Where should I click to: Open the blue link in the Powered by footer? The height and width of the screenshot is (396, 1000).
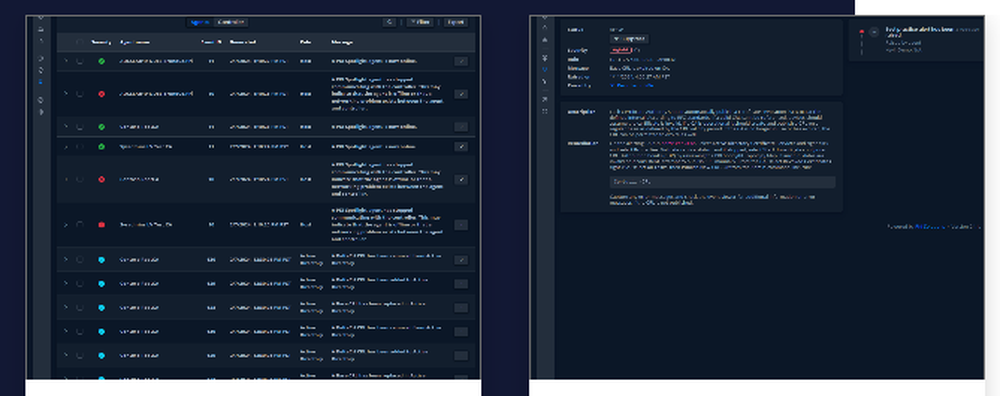[930, 226]
